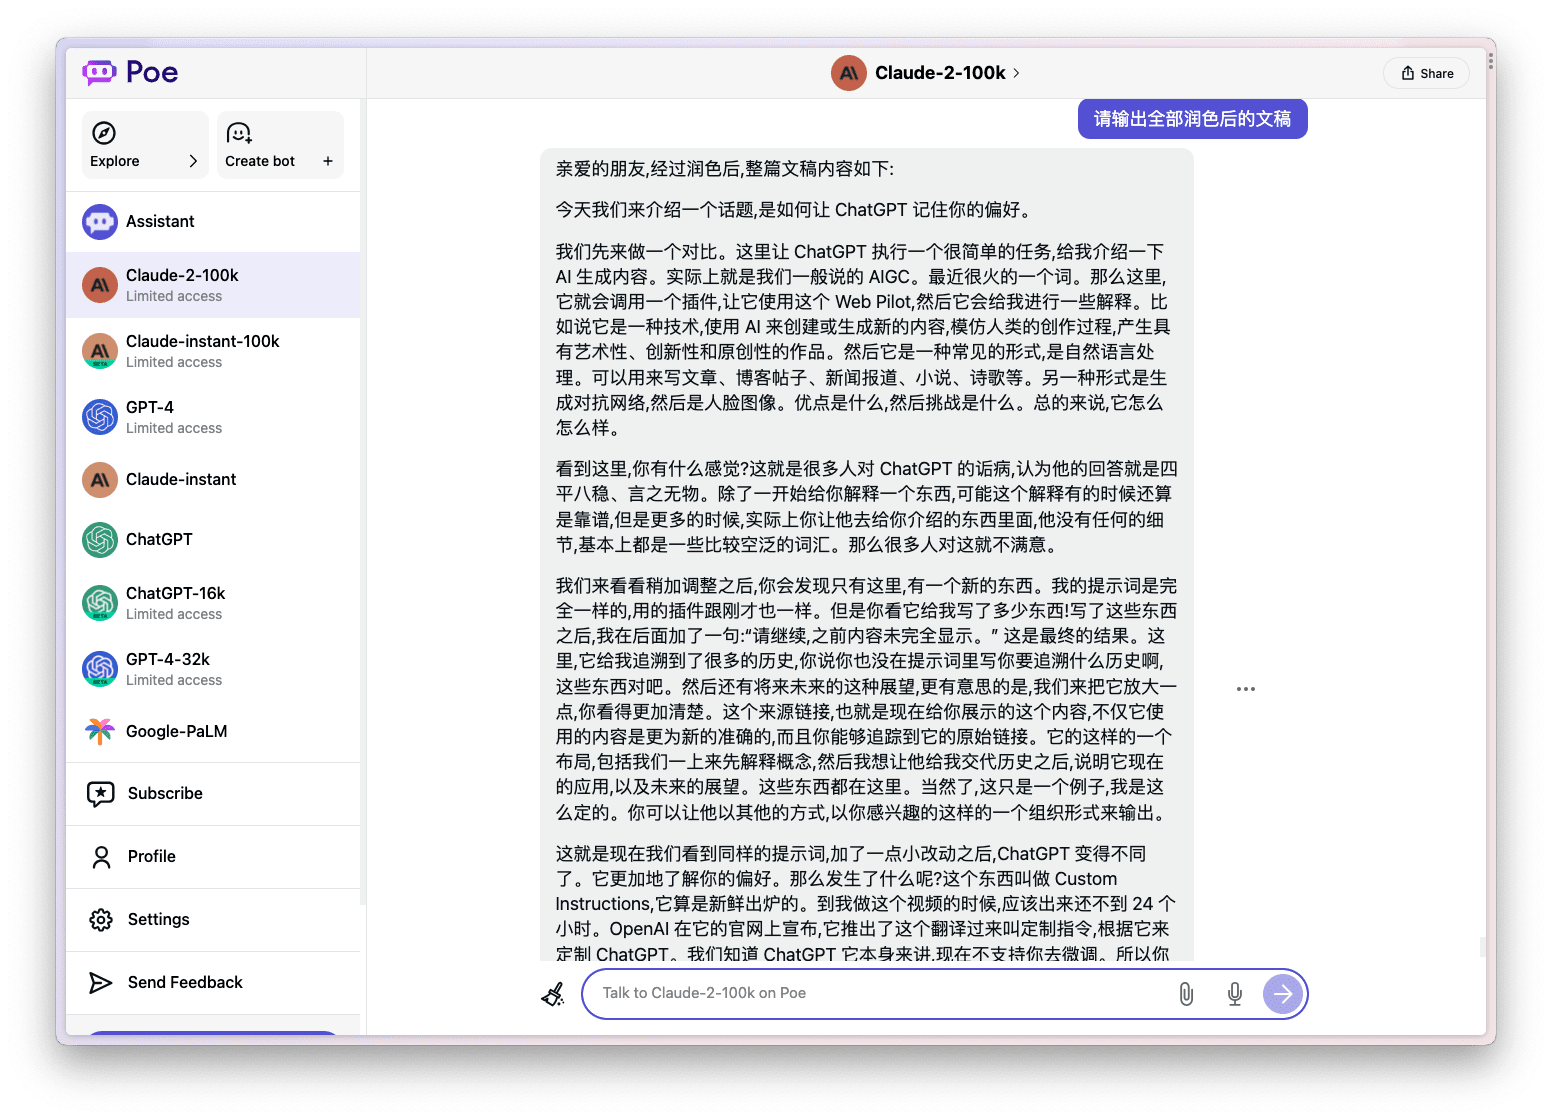Click the Settings gear icon

click(101, 920)
